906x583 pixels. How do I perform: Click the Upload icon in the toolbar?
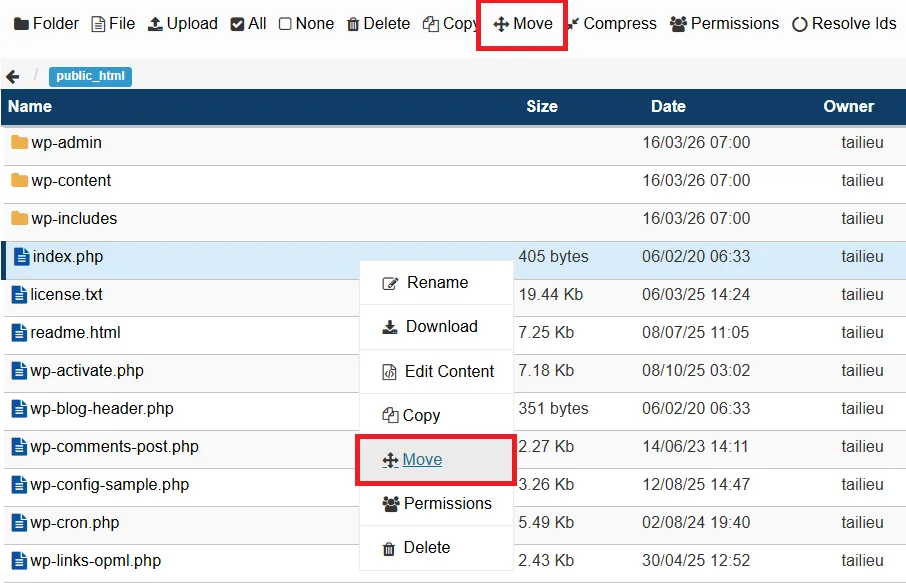point(182,23)
